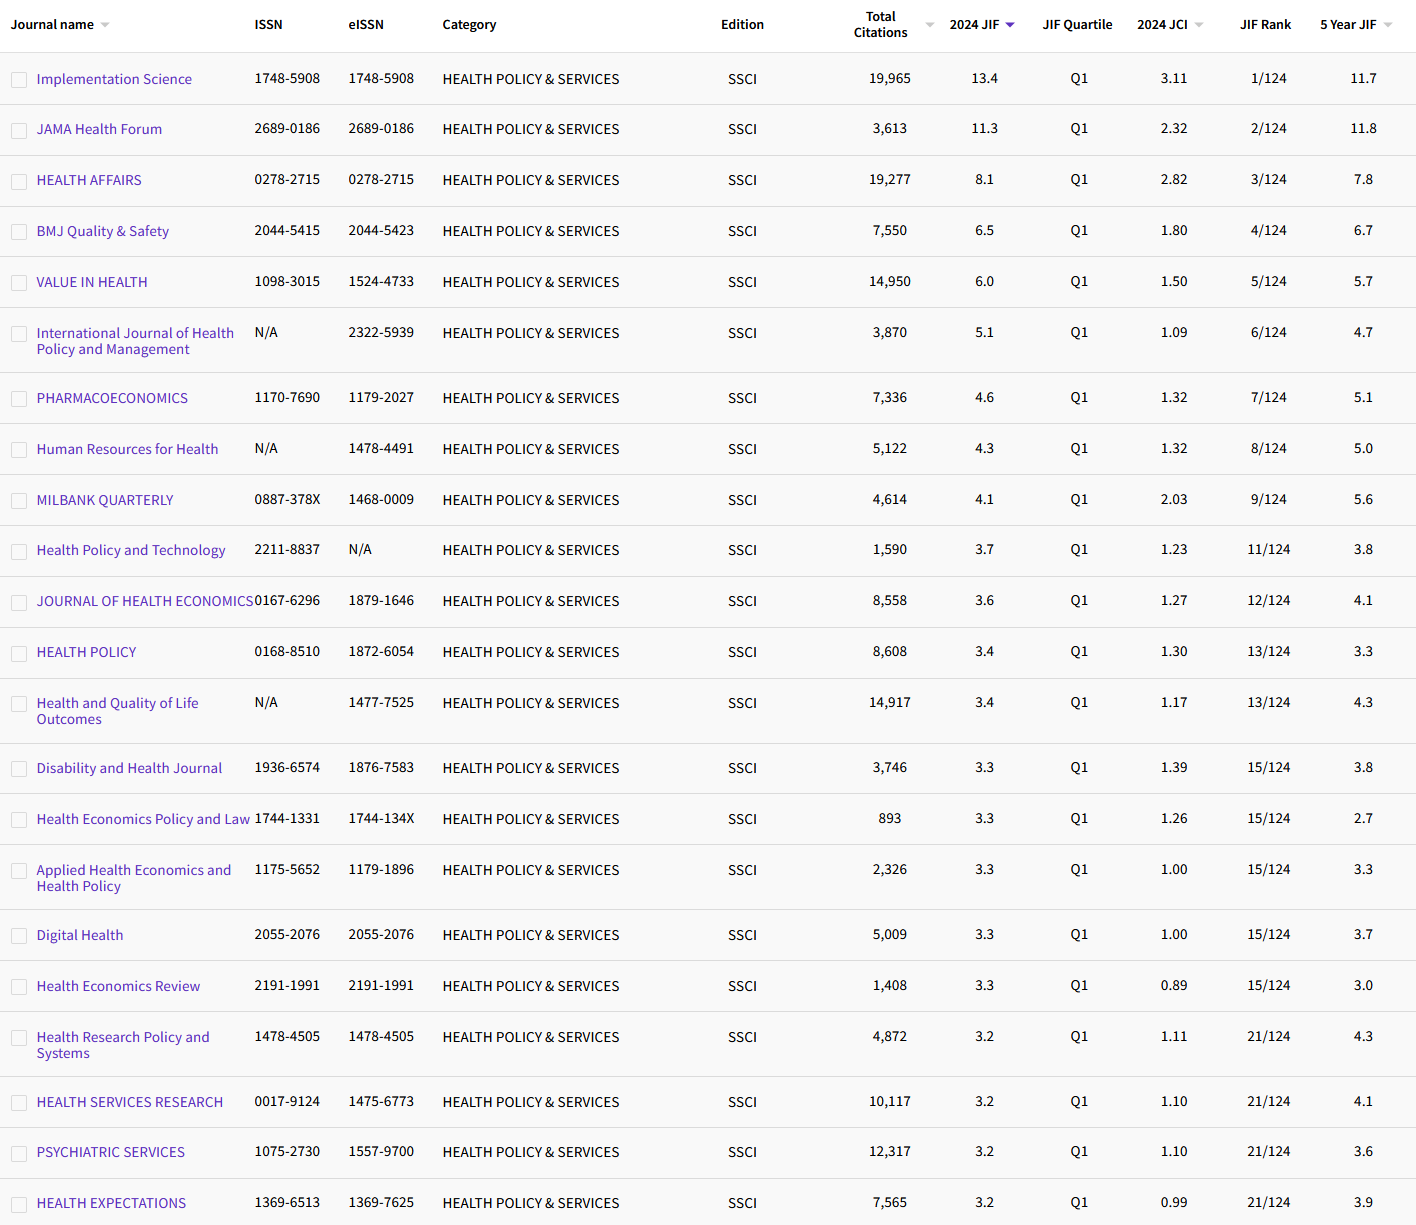Screen dimensions: 1416x1225
Task: Click the Edition column header
Action: (742, 25)
